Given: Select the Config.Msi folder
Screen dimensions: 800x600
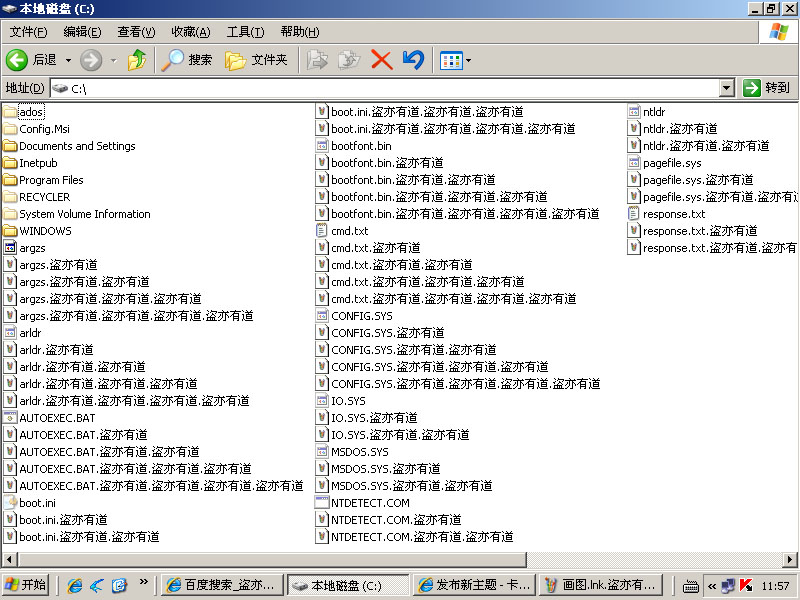Looking at the screenshot, I should point(37,129).
